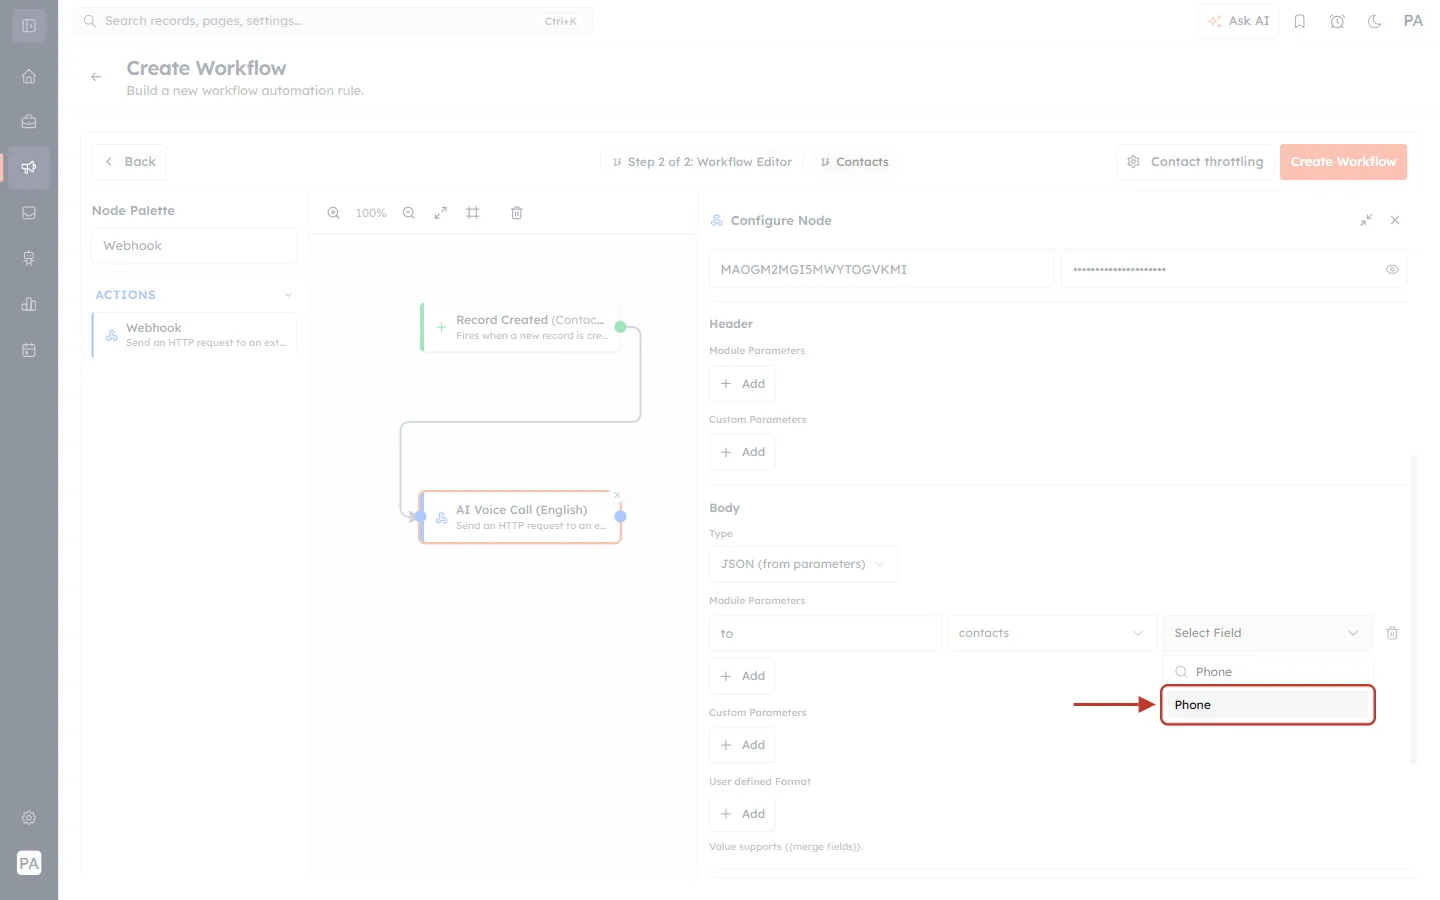Open the Select Field dropdown
Viewport: 1440px width, 900px height.
1266,633
